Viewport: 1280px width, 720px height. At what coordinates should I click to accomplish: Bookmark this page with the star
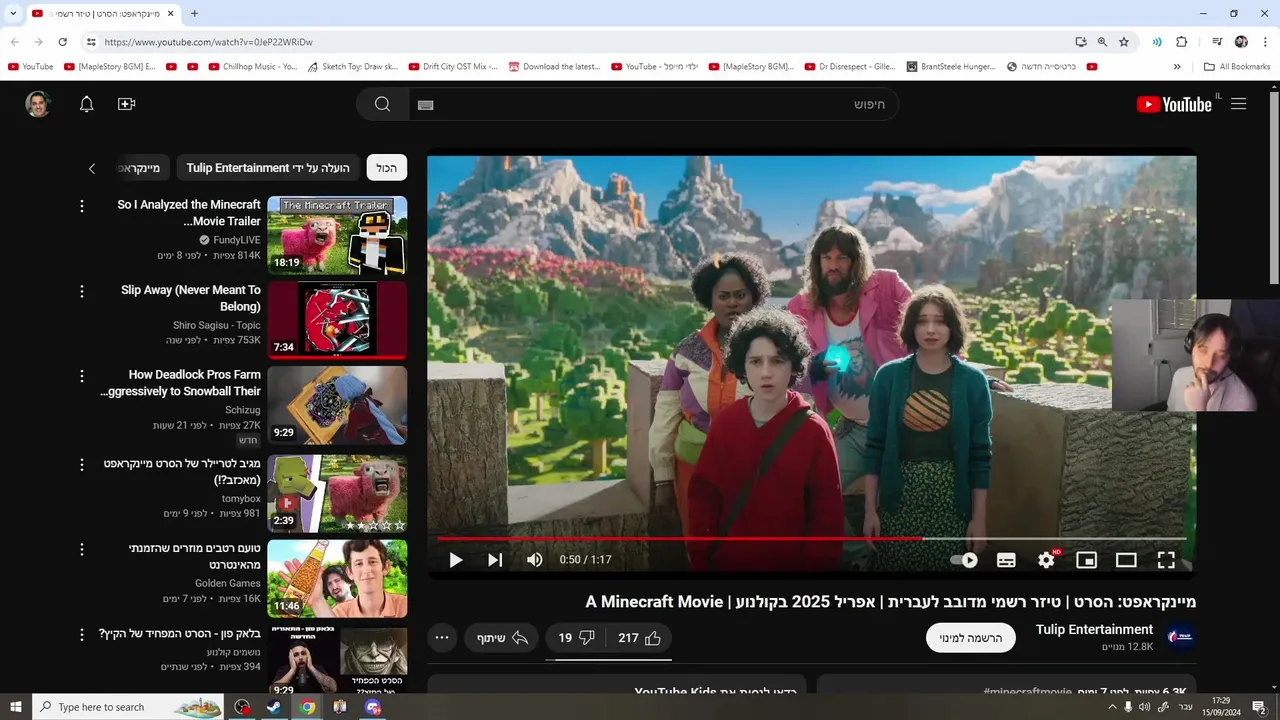click(1124, 42)
